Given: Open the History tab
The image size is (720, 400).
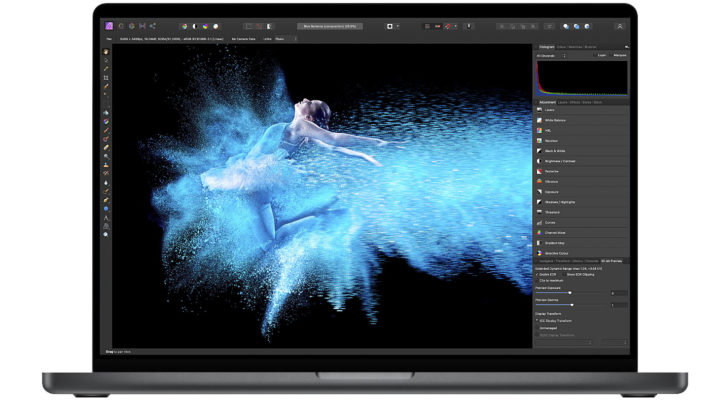Looking at the screenshot, I should tap(578, 261).
